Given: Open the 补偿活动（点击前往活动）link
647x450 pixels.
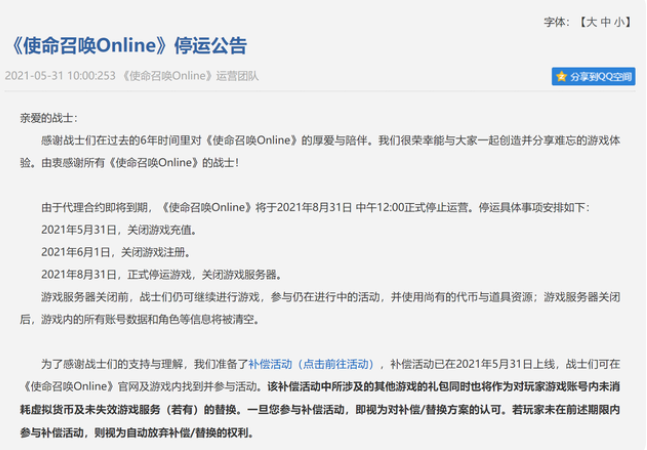Looking at the screenshot, I should click(312, 364).
